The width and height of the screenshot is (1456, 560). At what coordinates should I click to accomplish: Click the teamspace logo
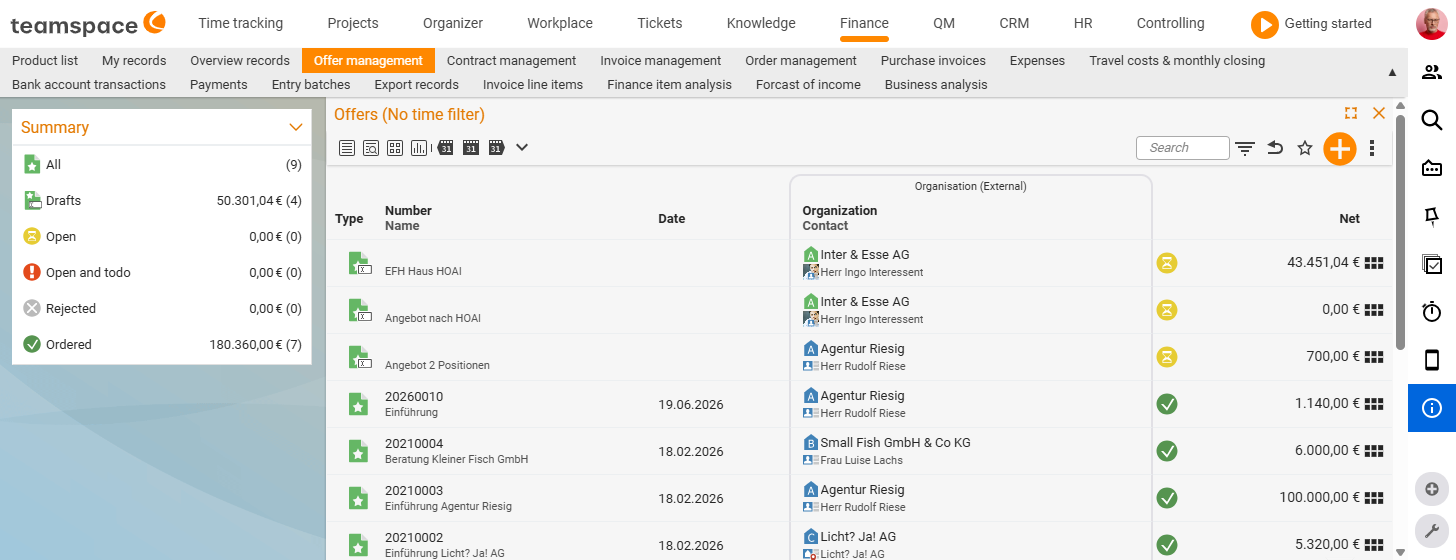click(88, 22)
